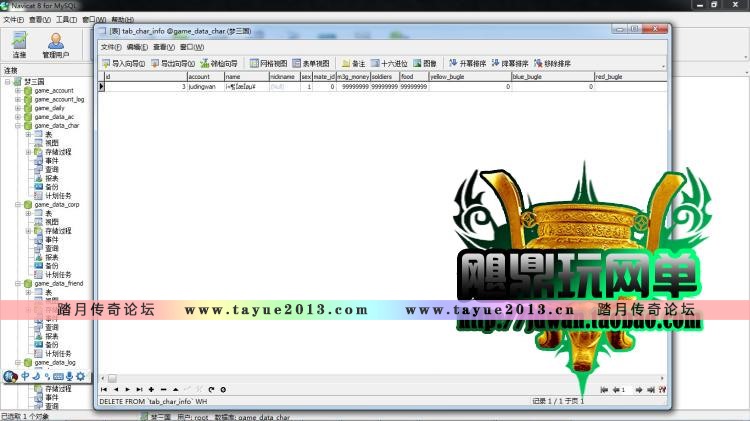This screenshot has height=421, width=750.
Task: Go to previous record in navigator
Action: tap(116, 389)
